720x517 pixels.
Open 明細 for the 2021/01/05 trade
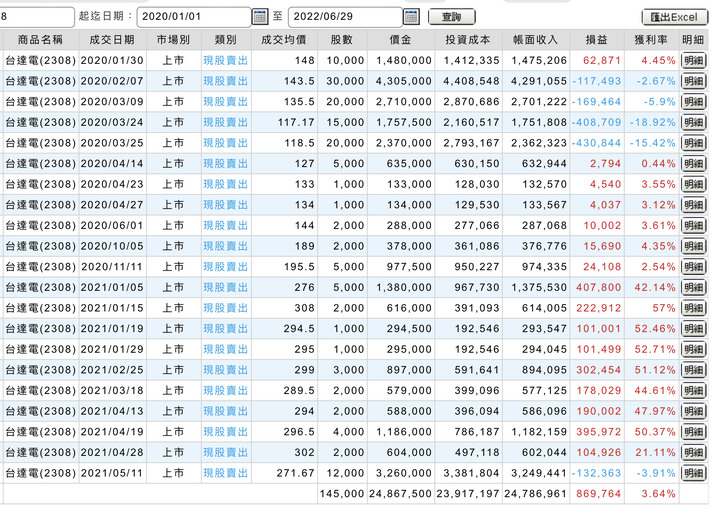click(693, 288)
